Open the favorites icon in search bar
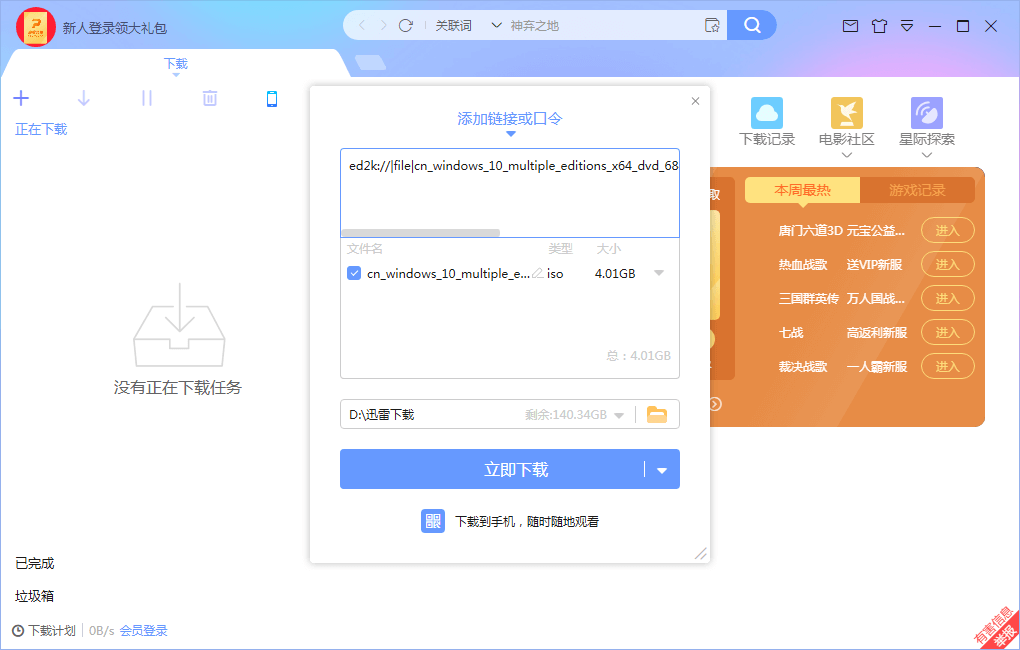The image size is (1020, 650). 712,25
